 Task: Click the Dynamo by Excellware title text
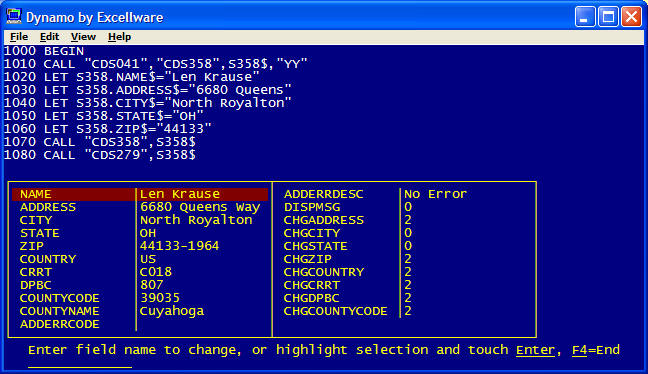pos(95,17)
